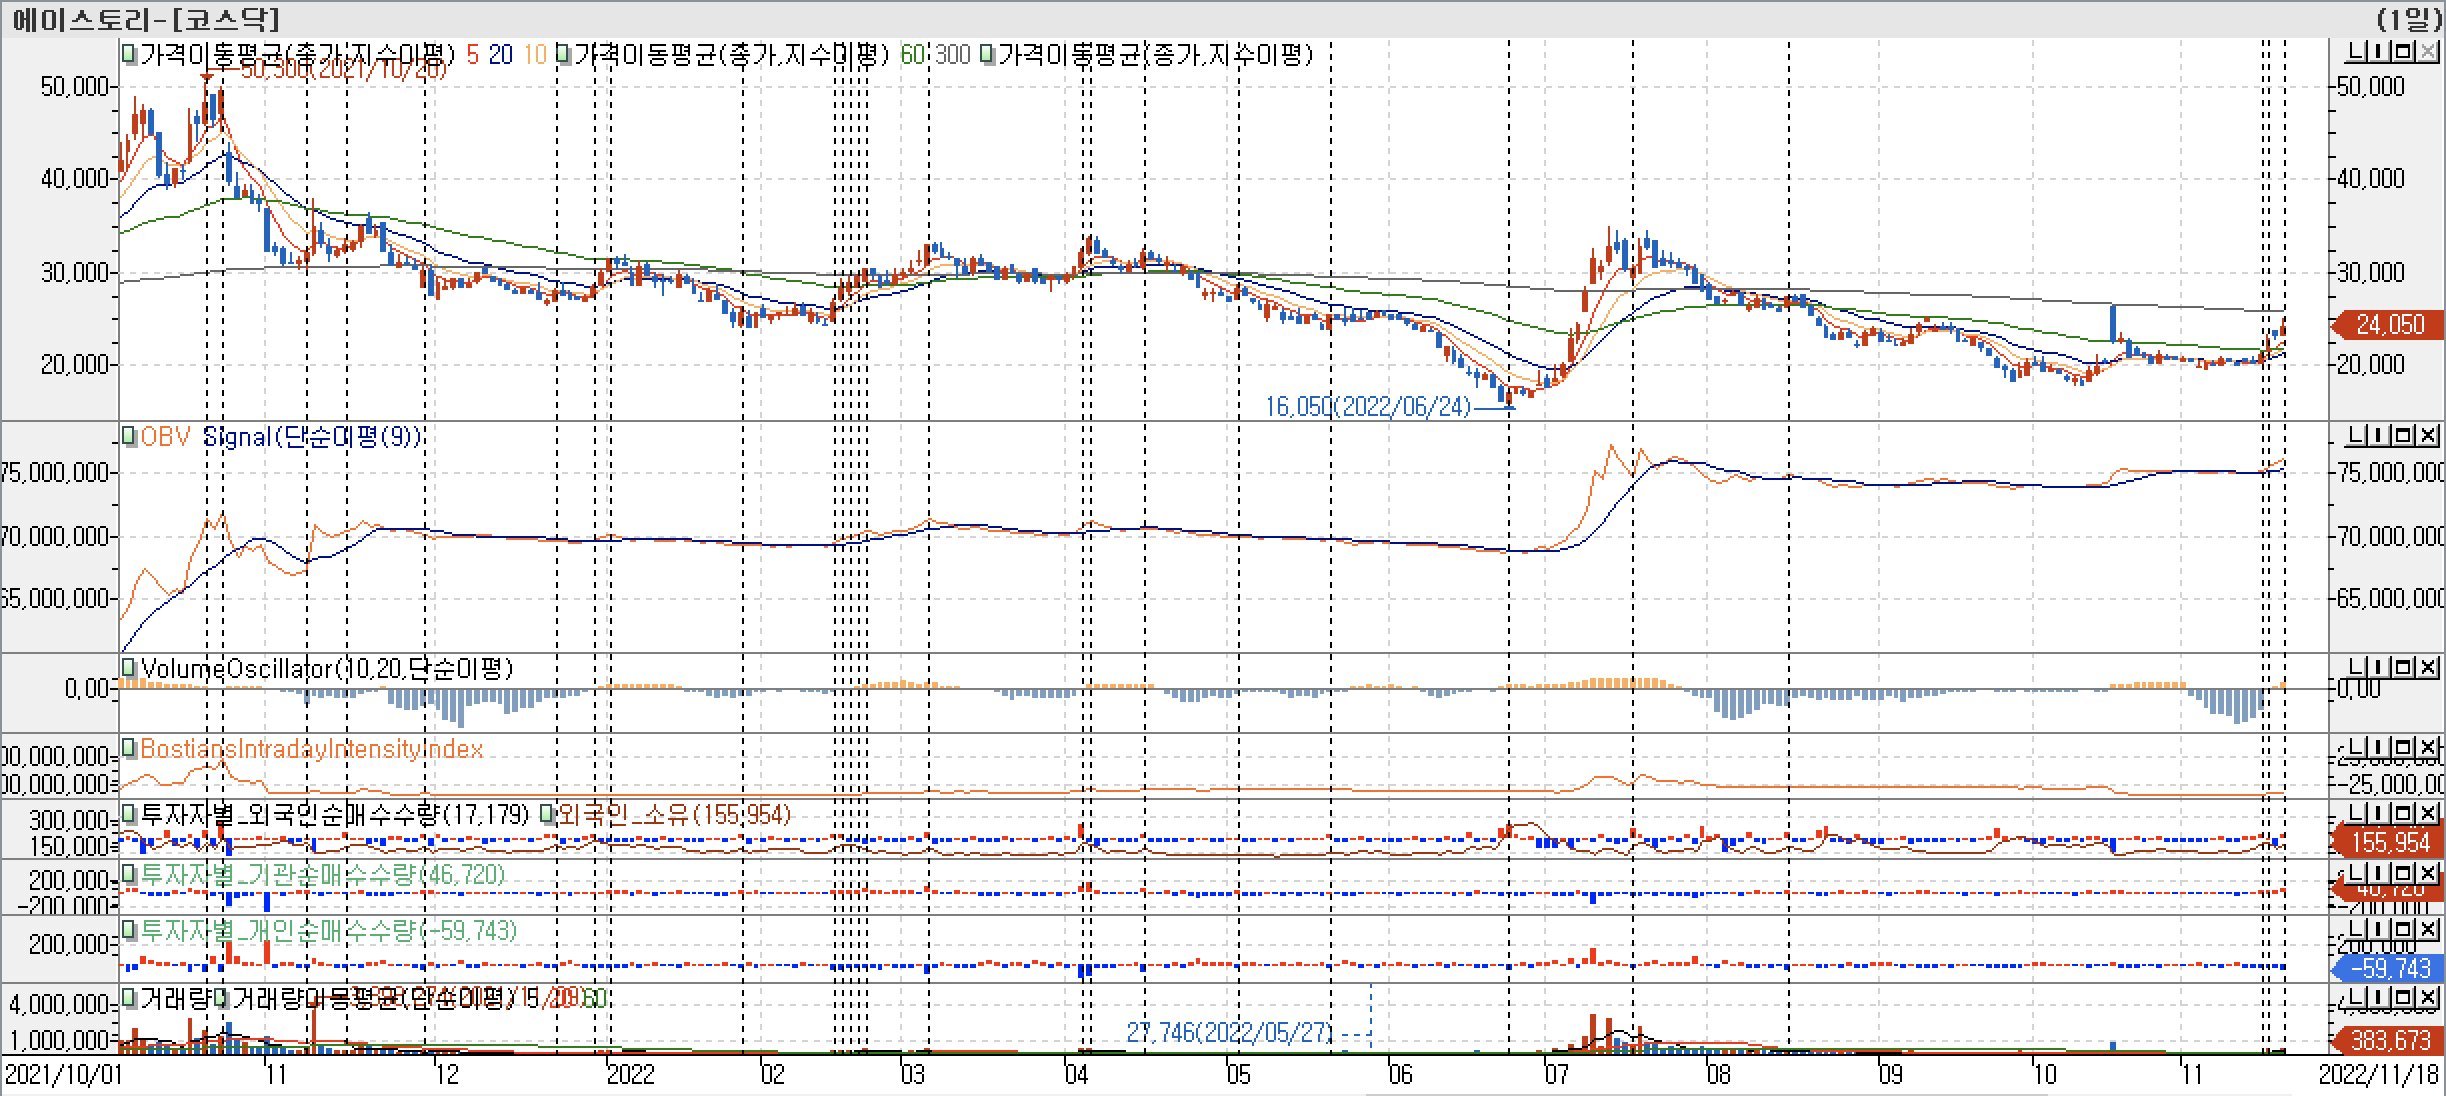The height and width of the screenshot is (1096, 2446).
Task: Click the I button on the price chart panel
Action: [x=2378, y=52]
